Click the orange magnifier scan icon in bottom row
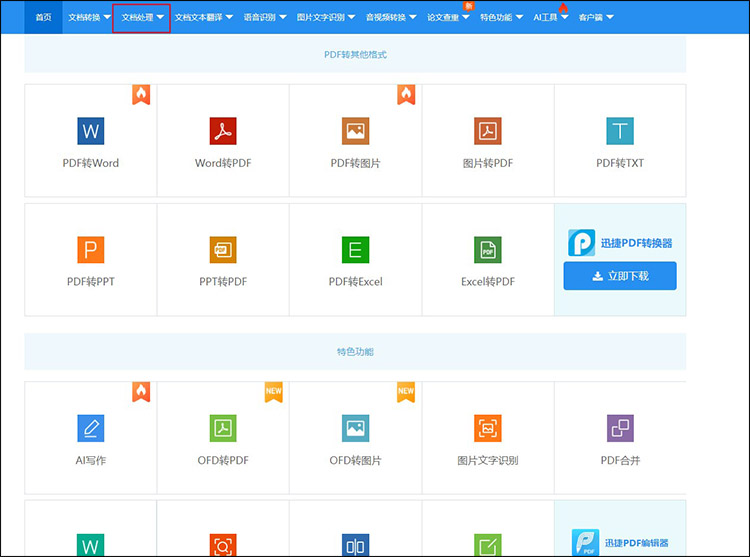 point(223,545)
